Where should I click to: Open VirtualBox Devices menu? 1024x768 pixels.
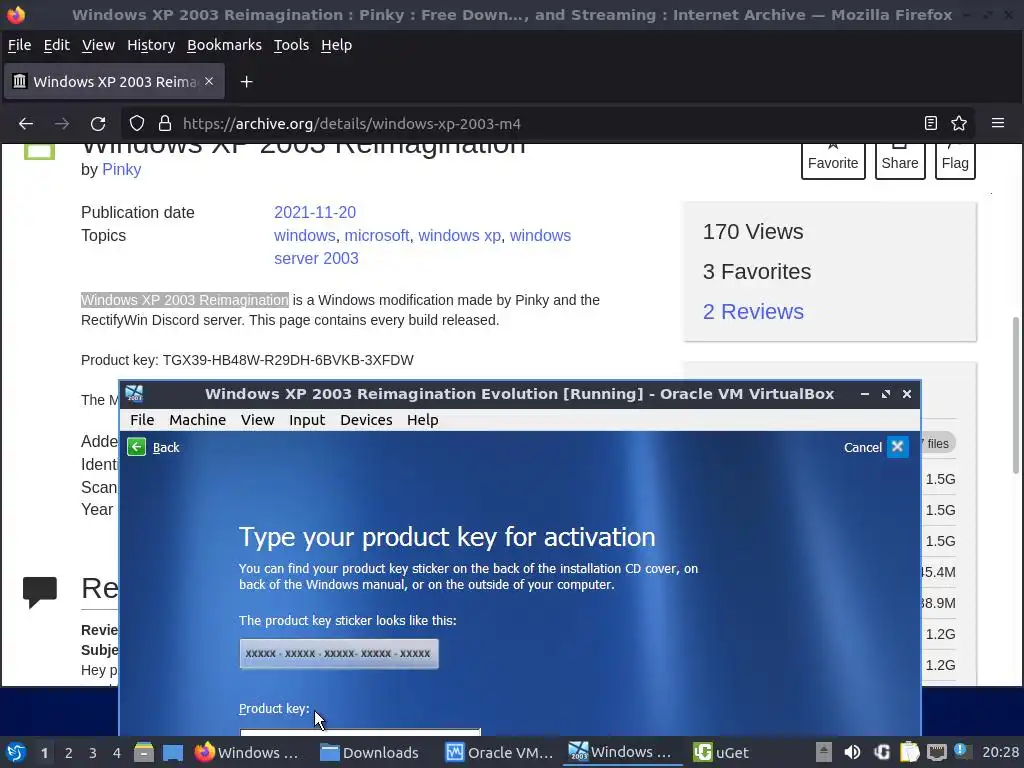366,420
